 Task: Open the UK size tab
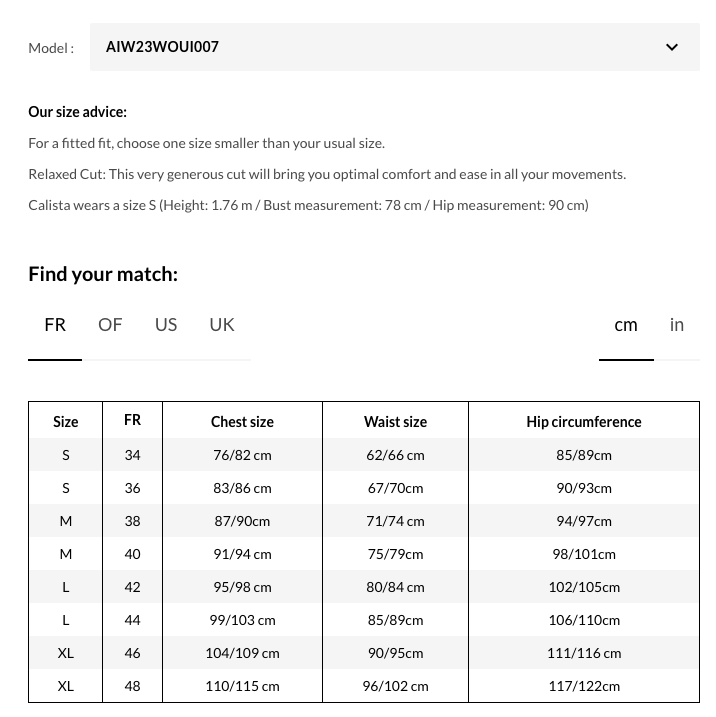pos(222,324)
